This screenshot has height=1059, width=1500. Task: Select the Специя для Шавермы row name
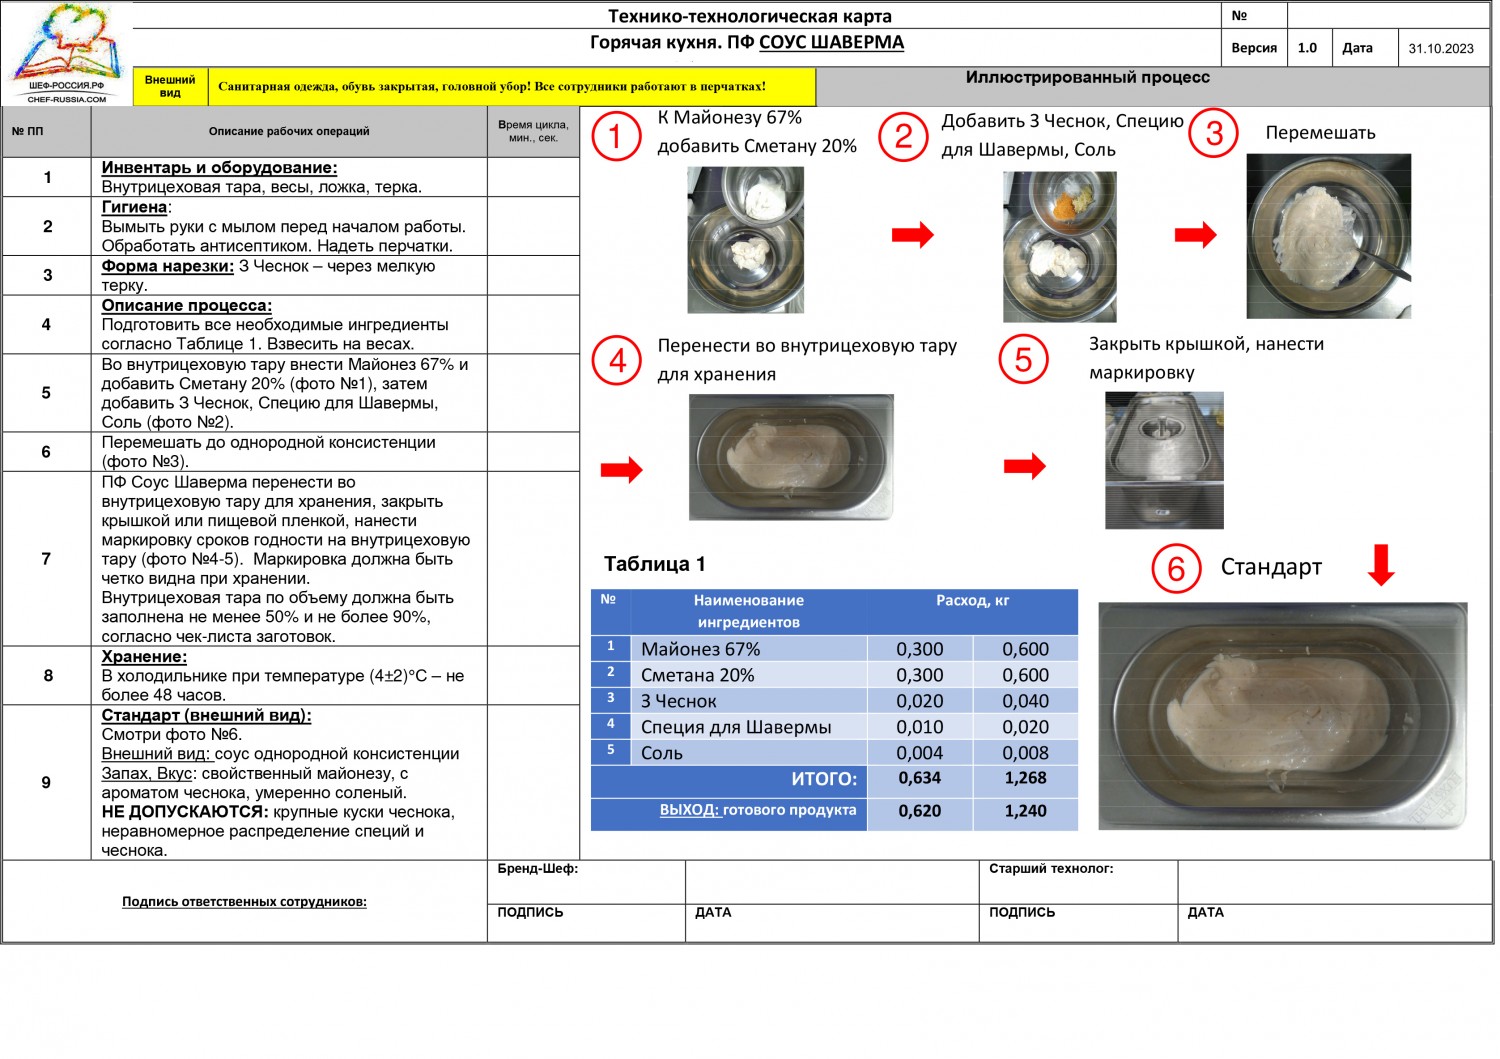pos(736,727)
